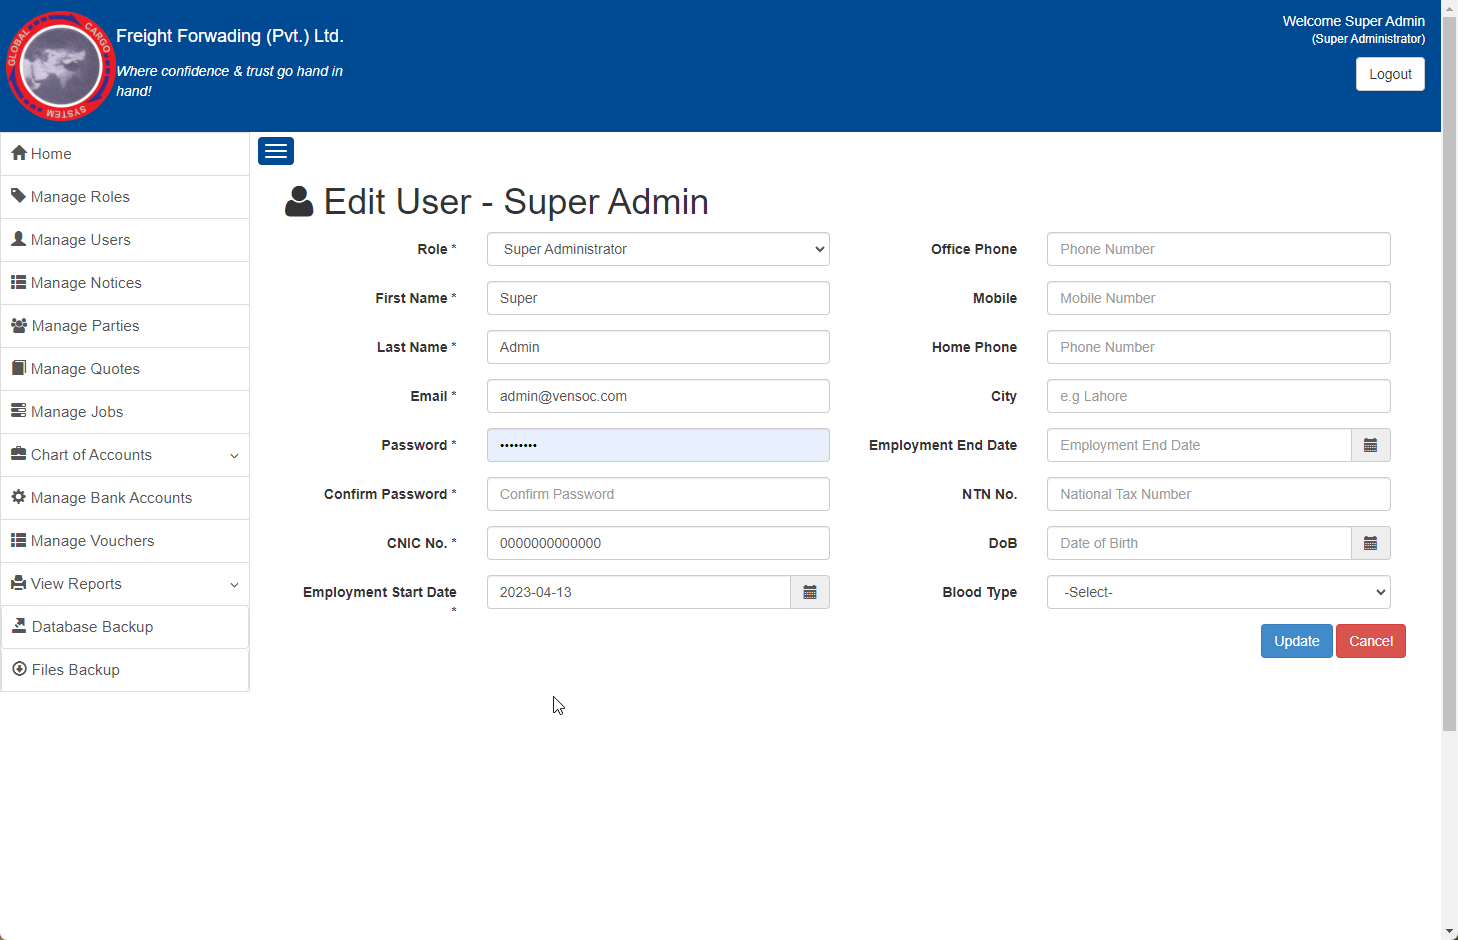The image size is (1458, 940).
Task: Log out using the Logout button
Action: [x=1390, y=74]
